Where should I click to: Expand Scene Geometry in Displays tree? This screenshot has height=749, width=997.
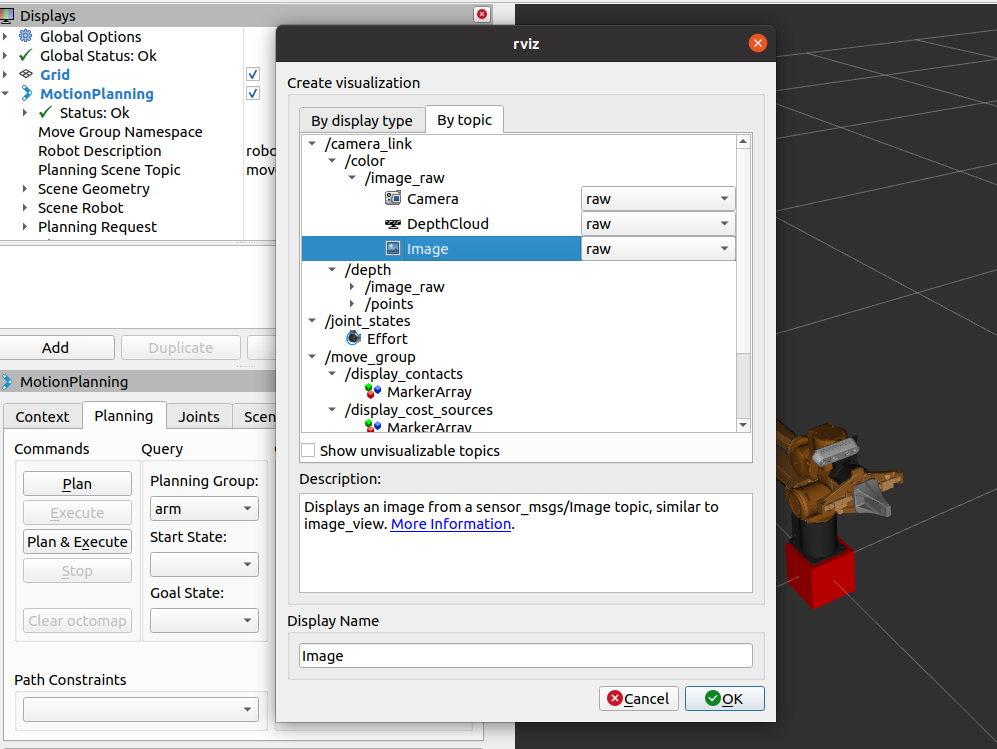tap(24, 189)
